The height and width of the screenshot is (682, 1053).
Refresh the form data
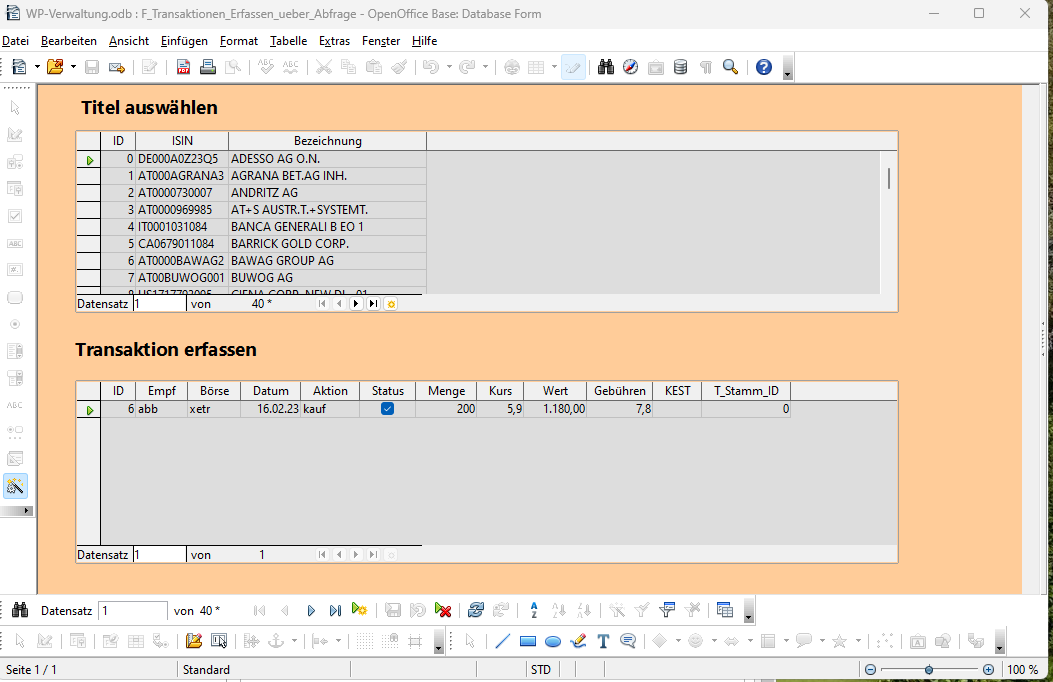(476, 610)
